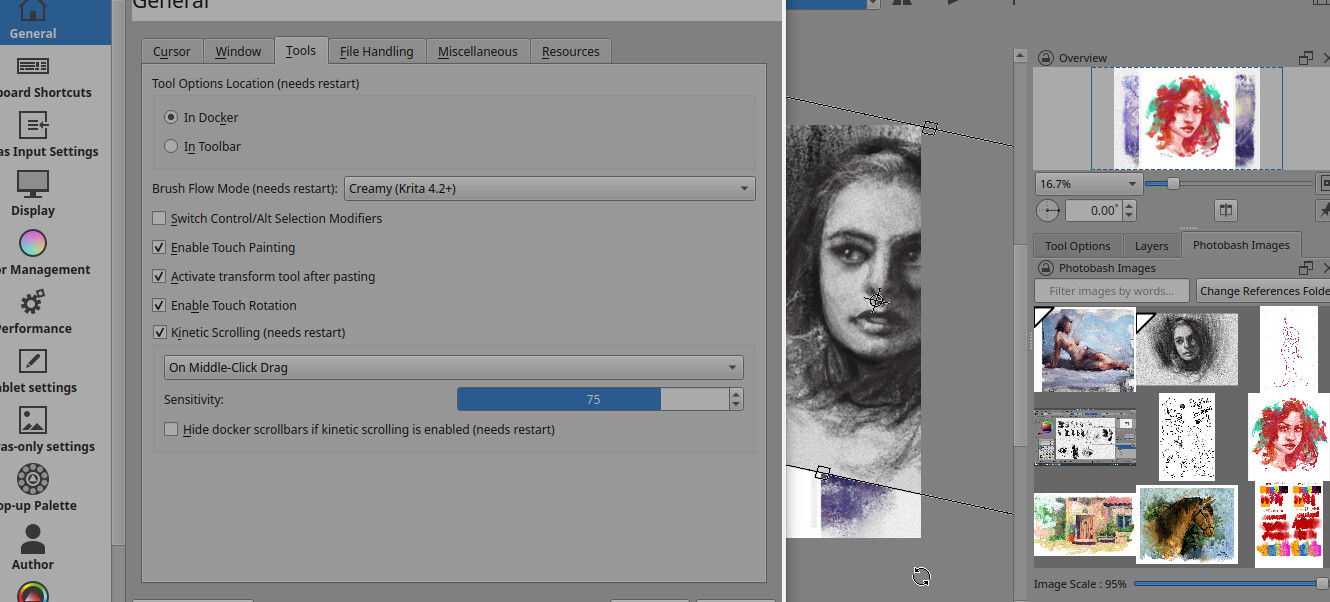
Task: Switch to the File Handling tab
Action: coord(376,52)
